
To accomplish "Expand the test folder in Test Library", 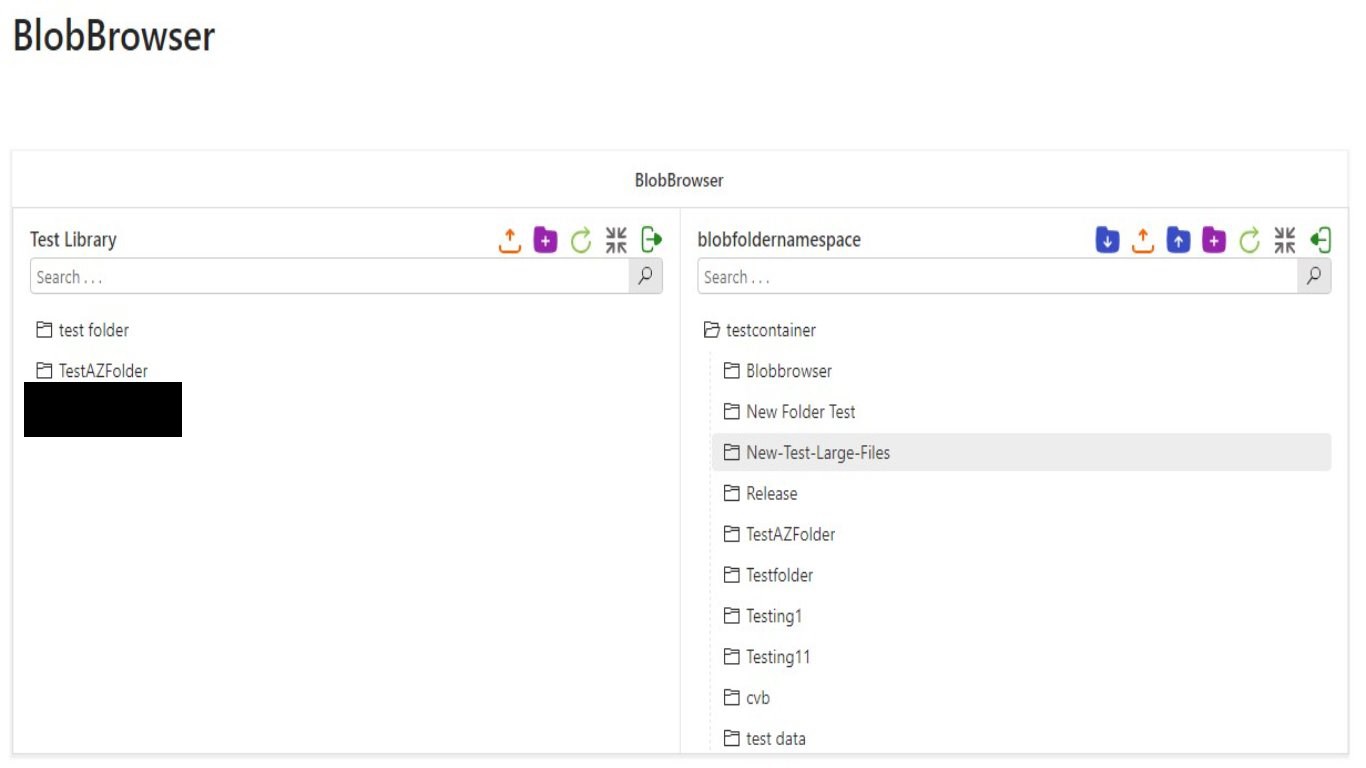I will click(x=44, y=330).
